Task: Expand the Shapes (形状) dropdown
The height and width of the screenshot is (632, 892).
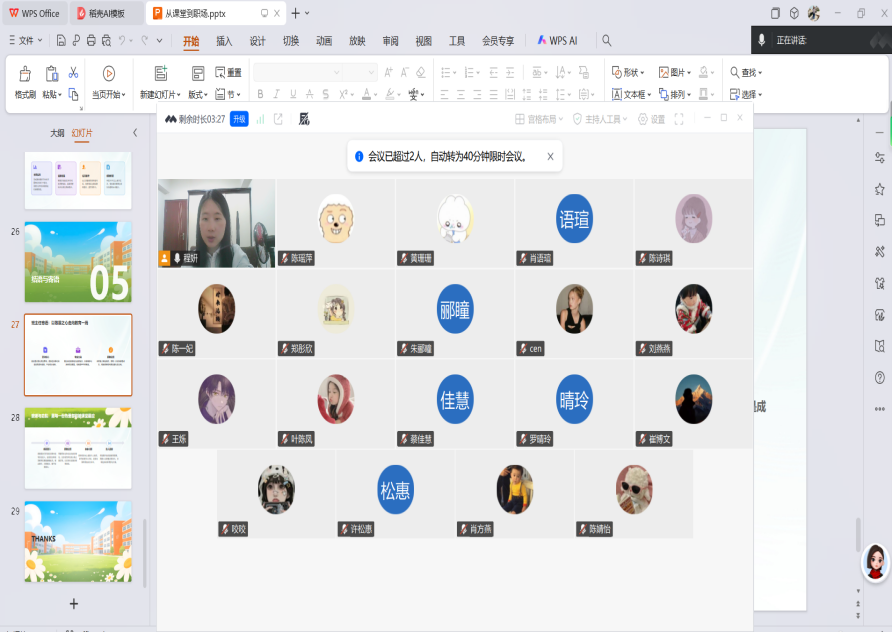Action: pos(628,73)
